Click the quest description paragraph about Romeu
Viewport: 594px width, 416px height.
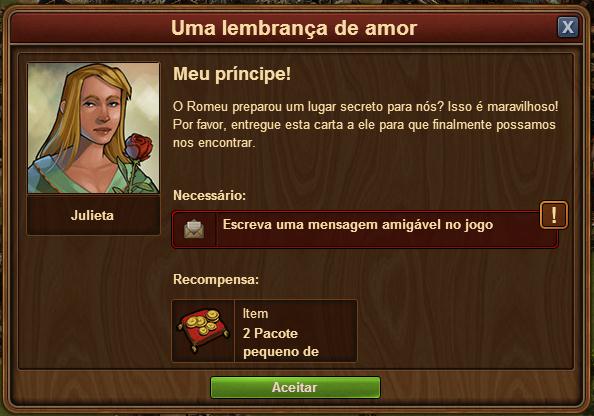[365, 125]
